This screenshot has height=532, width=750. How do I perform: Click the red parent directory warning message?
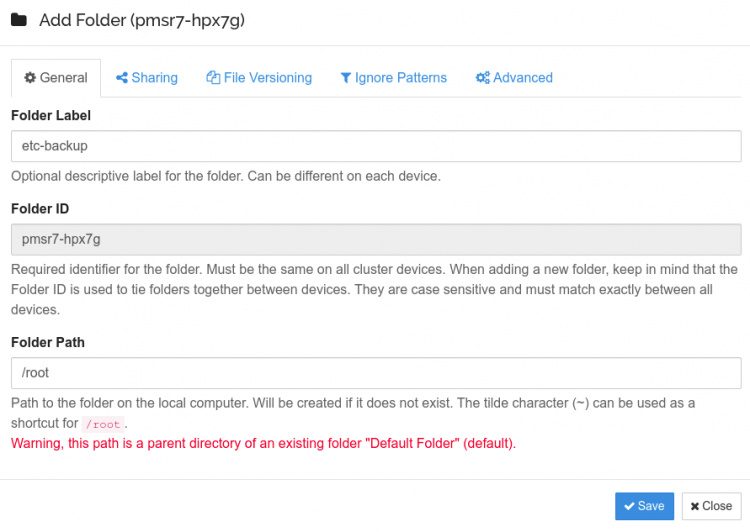click(x=263, y=443)
